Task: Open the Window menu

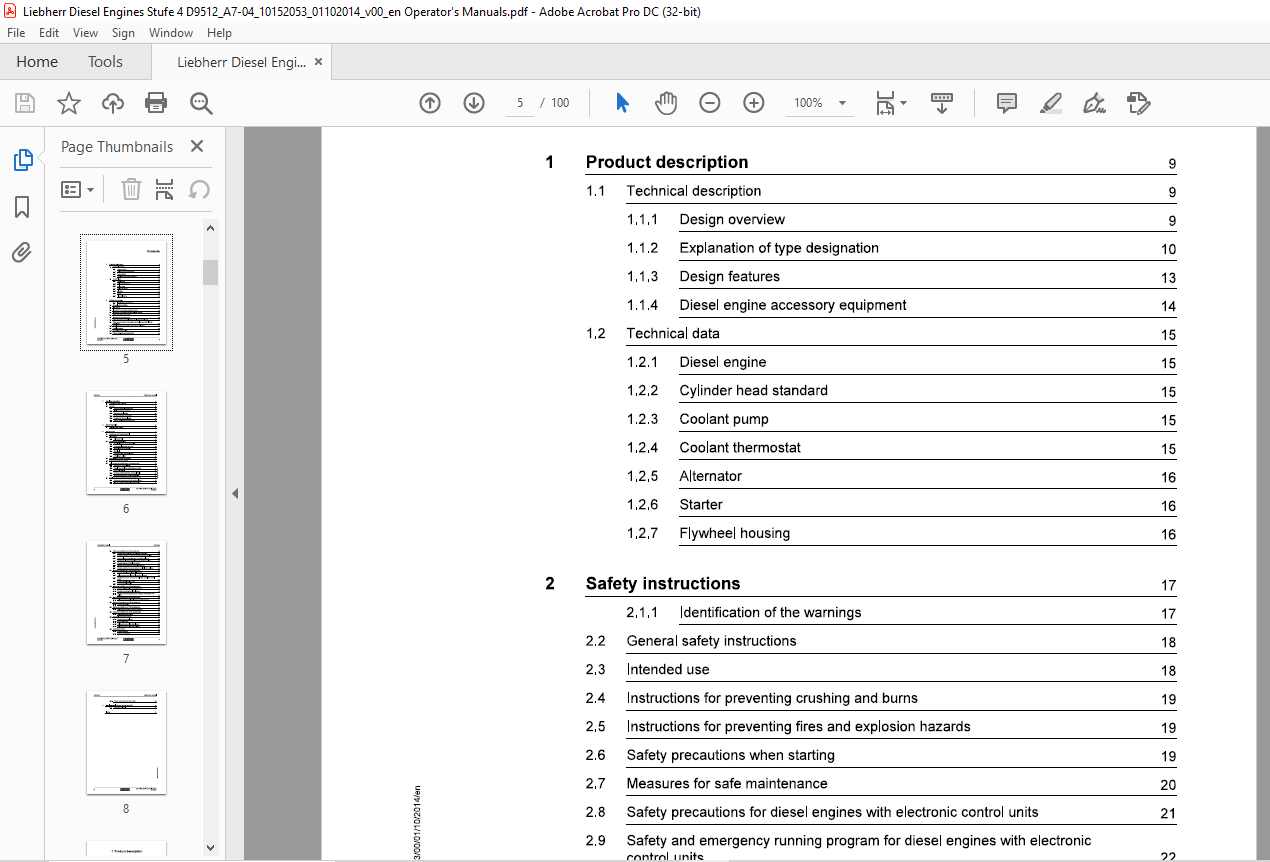Action: [171, 33]
